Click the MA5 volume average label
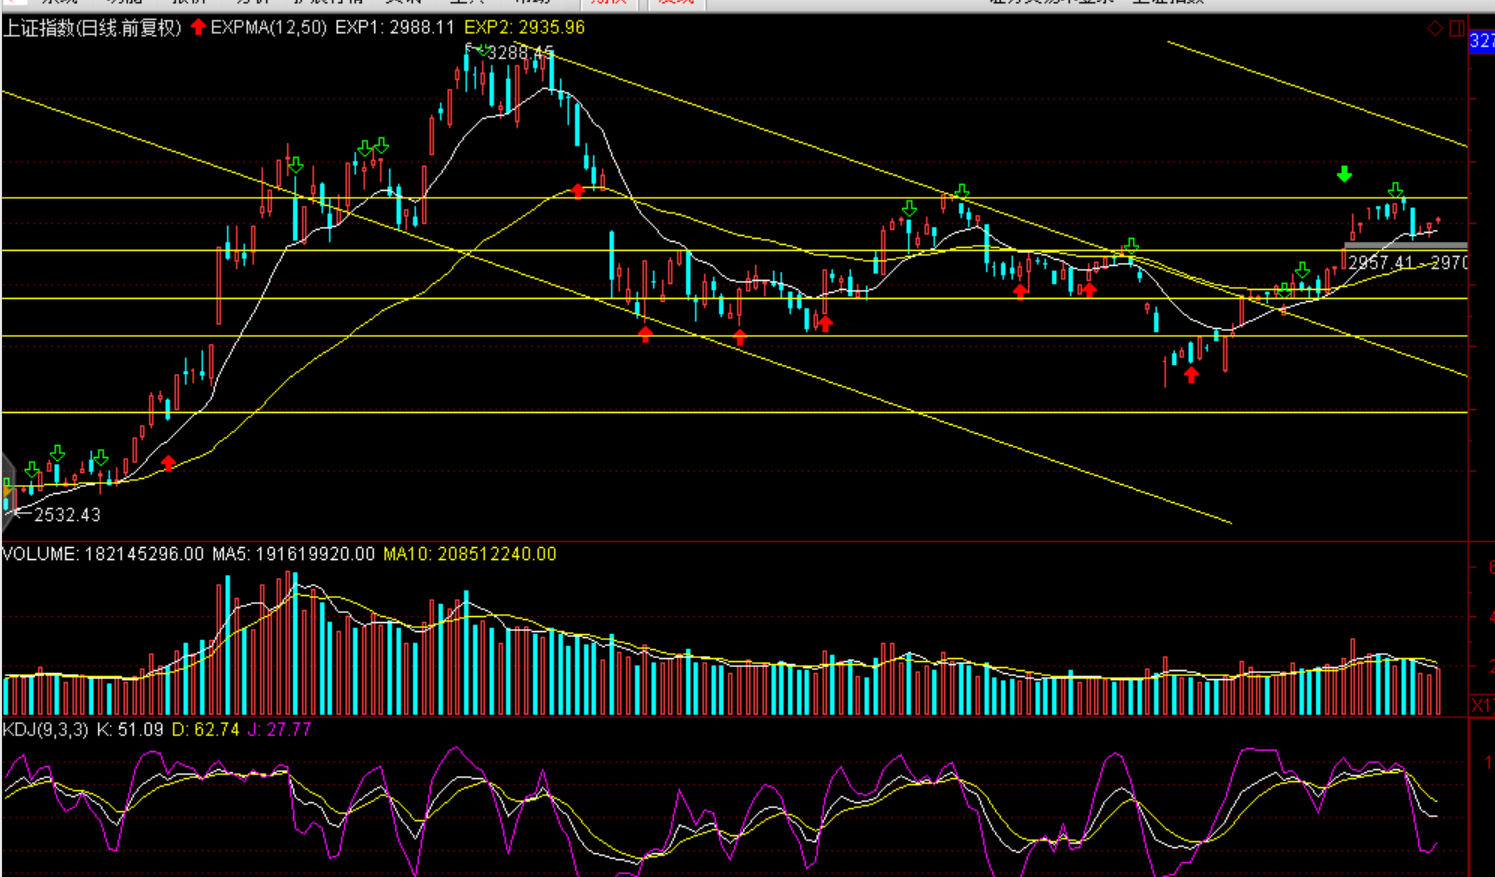 (293, 554)
